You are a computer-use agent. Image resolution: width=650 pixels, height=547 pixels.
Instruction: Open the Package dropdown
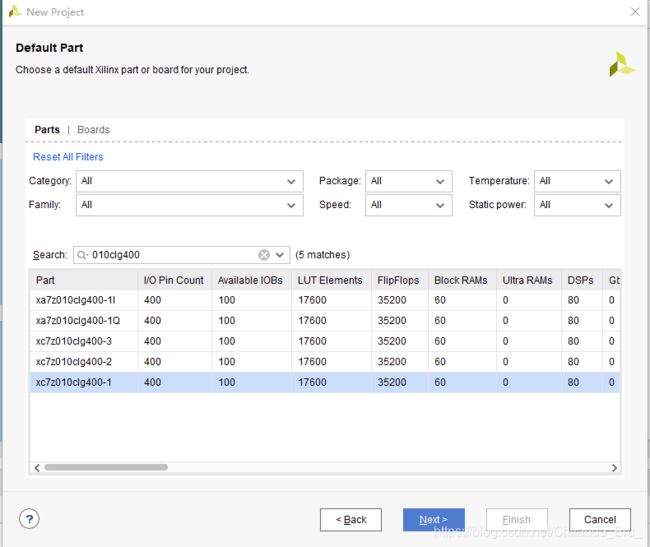pyautogui.click(x=408, y=181)
